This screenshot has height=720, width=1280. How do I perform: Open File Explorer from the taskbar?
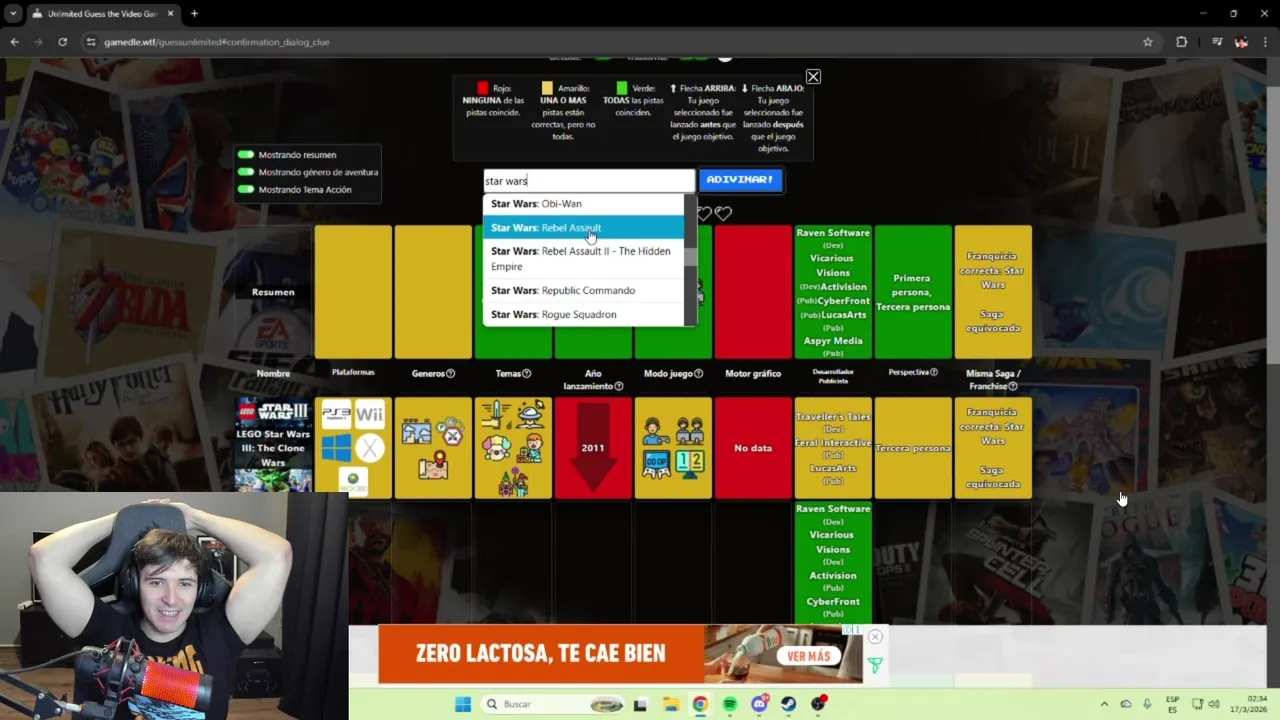coord(670,704)
